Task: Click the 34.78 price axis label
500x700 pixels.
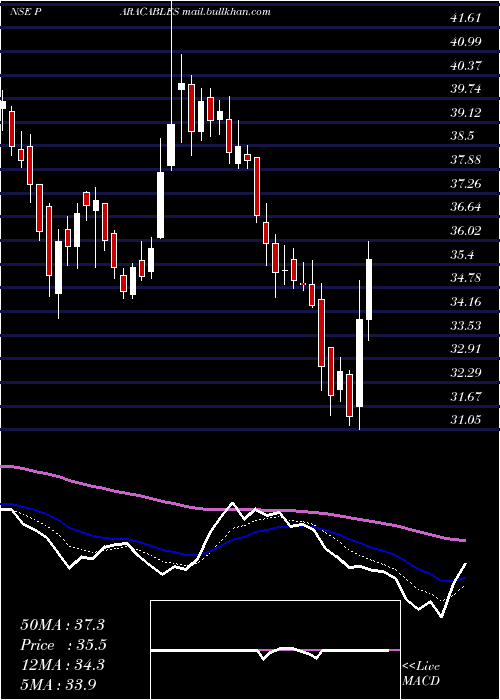Action: point(466,278)
